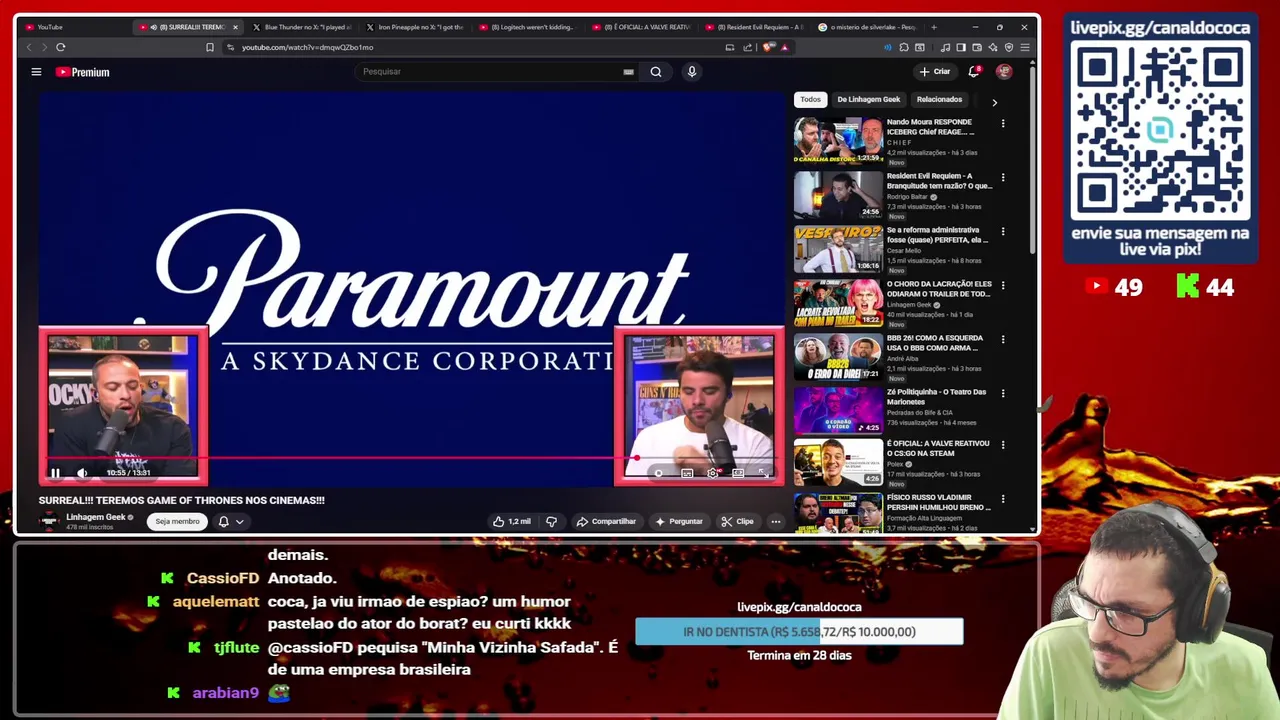Click the youtube.com address bar URL

[308, 47]
